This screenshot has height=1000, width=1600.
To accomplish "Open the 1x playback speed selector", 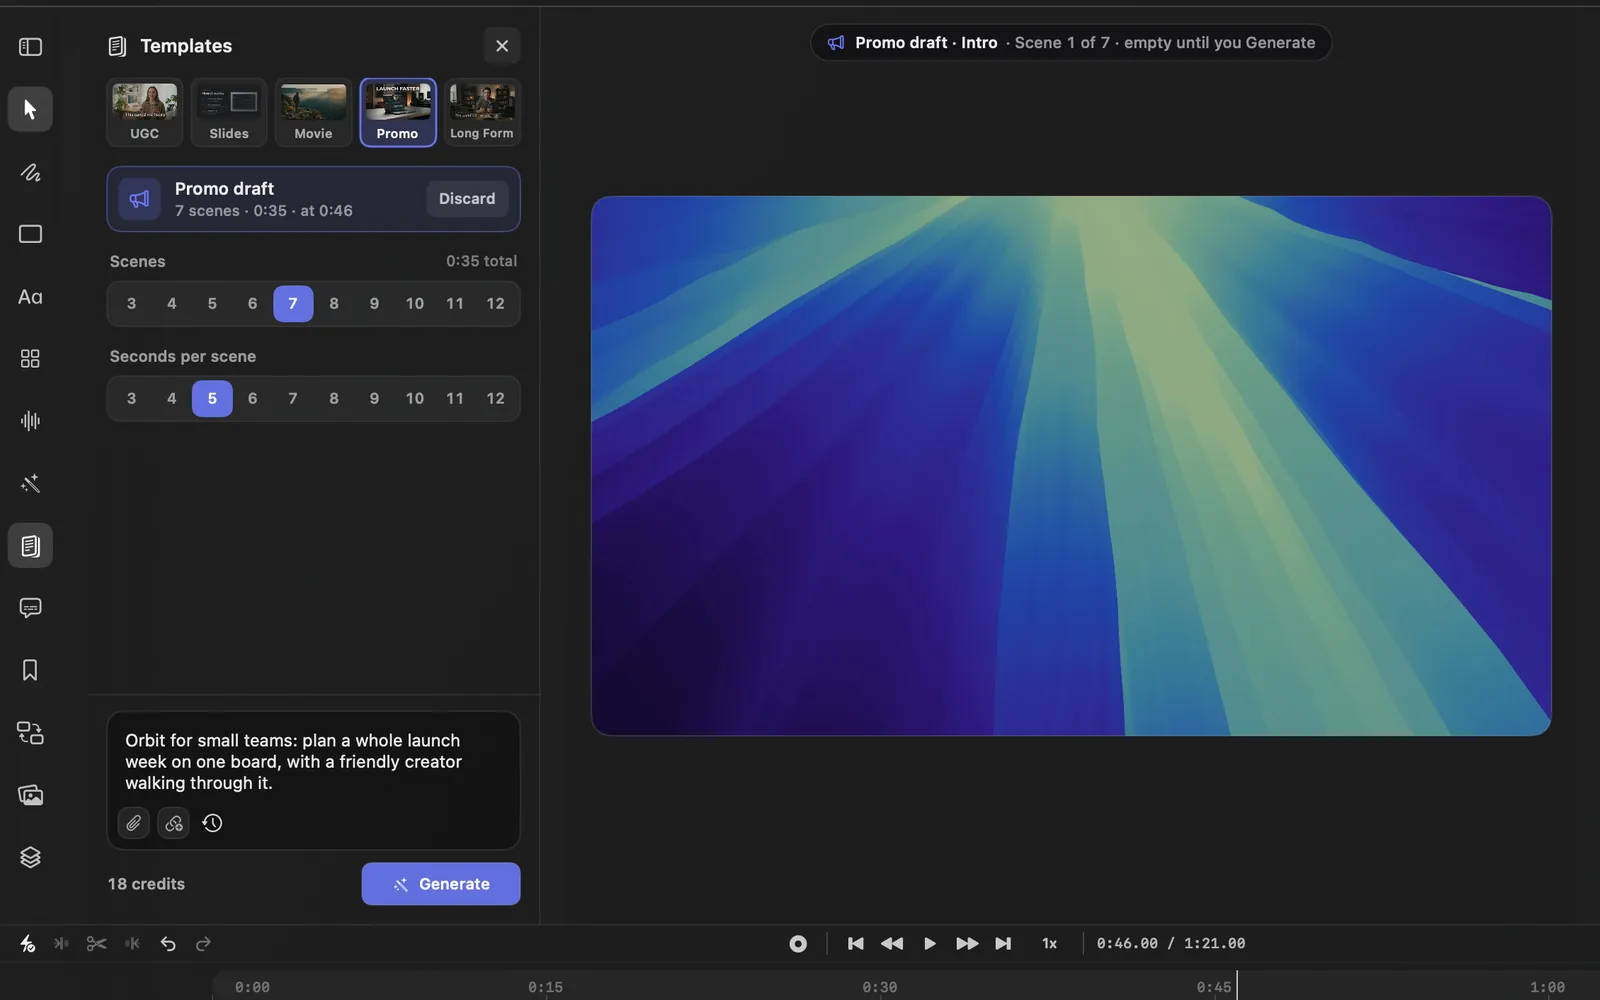I will coord(1049,943).
